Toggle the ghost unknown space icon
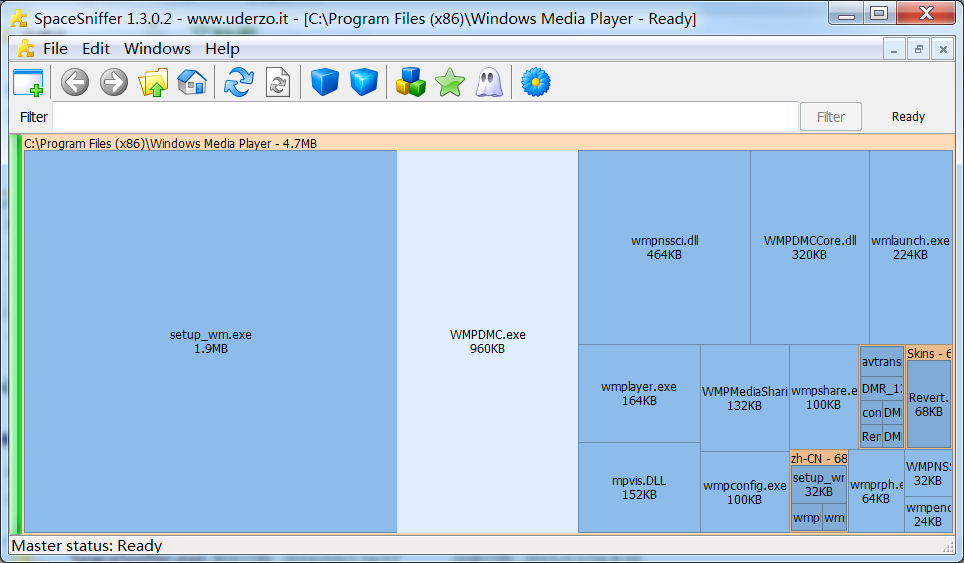 [489, 82]
